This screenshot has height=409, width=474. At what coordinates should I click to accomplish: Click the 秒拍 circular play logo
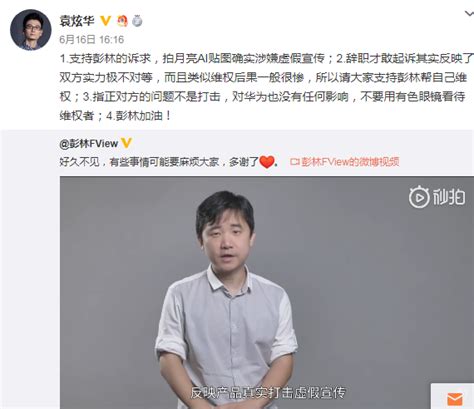(419, 198)
